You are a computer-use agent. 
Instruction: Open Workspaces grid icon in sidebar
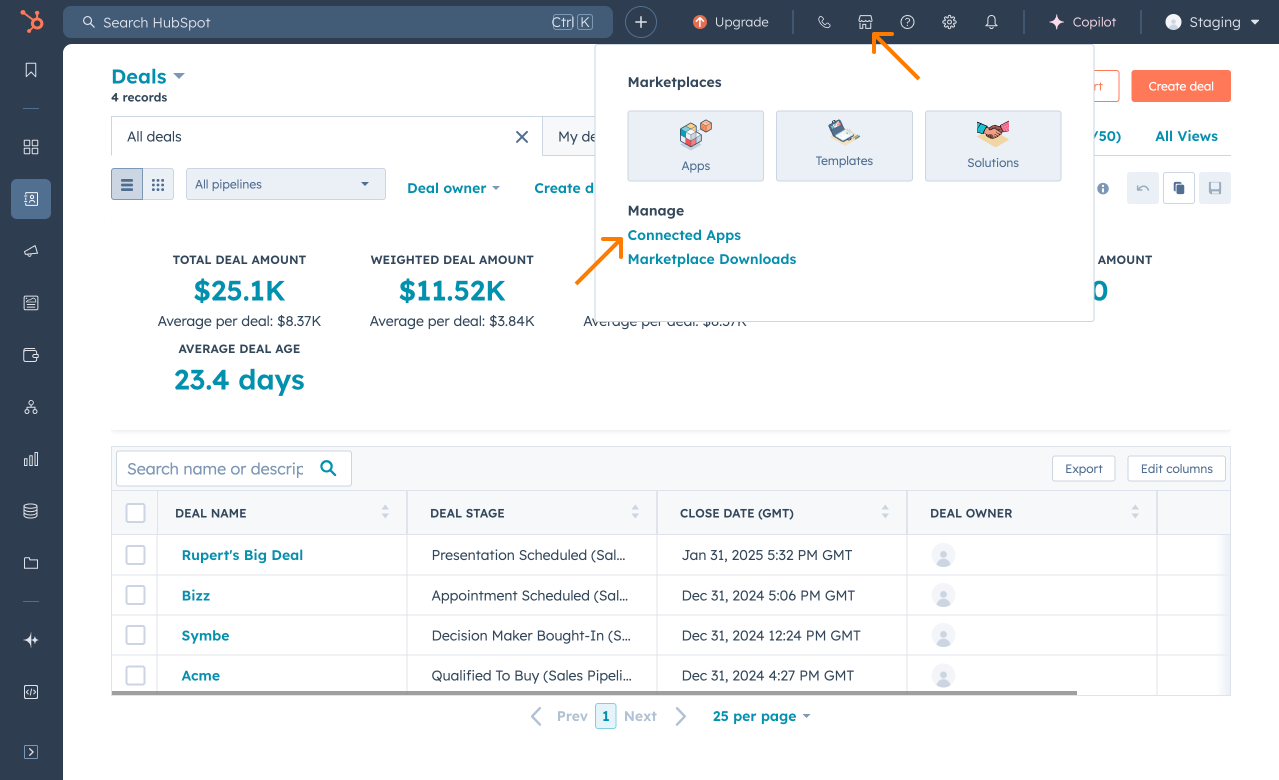click(x=31, y=147)
